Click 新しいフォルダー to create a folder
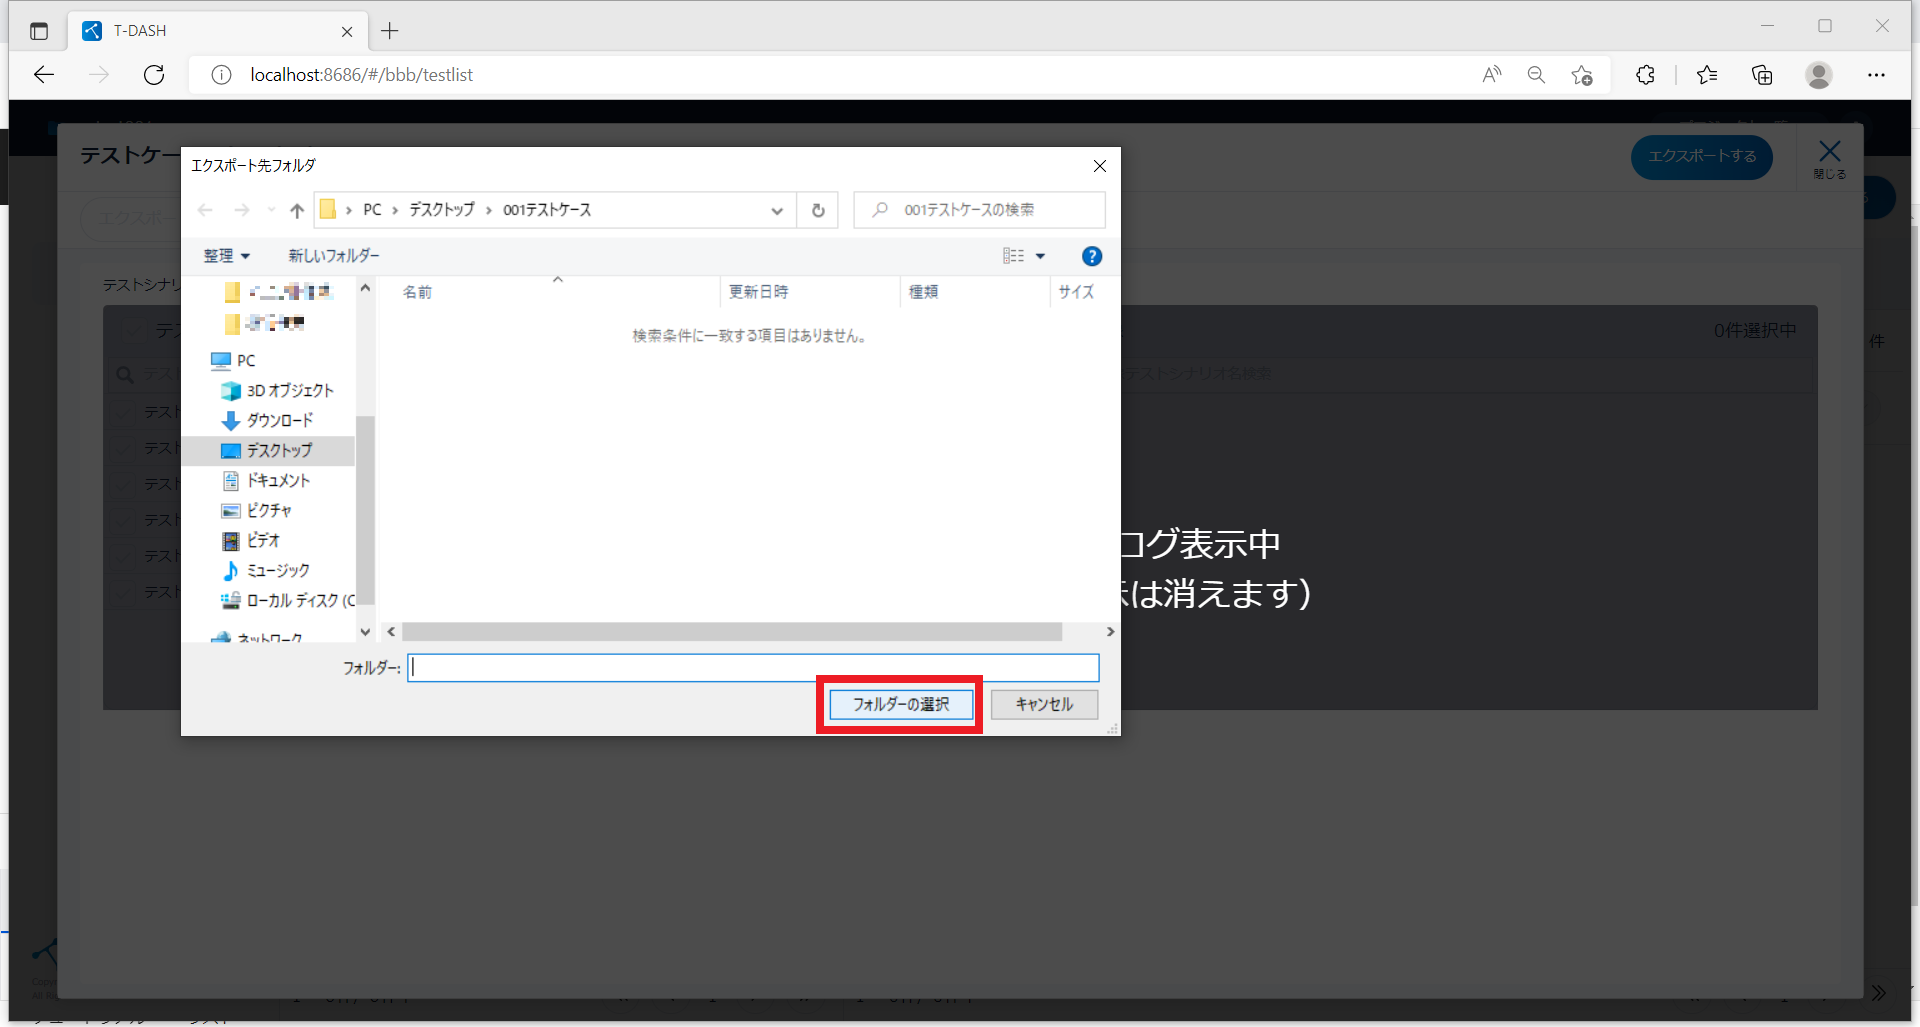 334,256
